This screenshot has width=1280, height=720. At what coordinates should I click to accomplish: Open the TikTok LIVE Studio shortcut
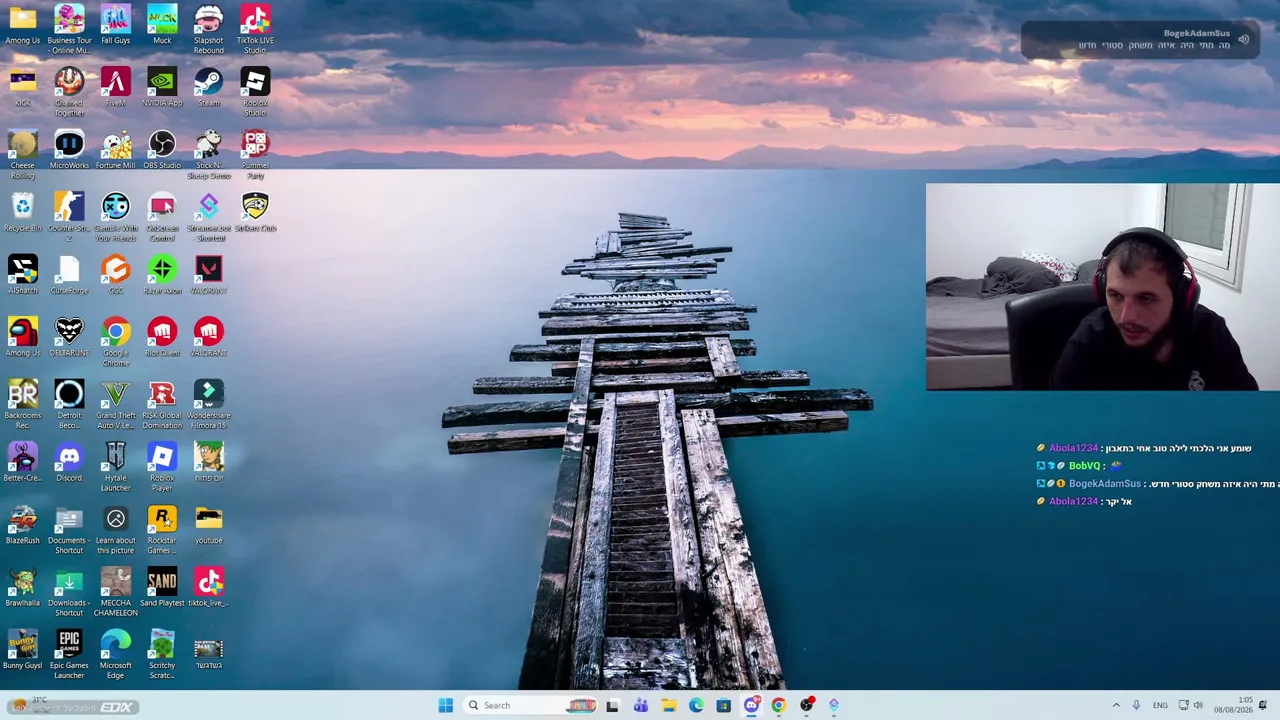coord(255,30)
